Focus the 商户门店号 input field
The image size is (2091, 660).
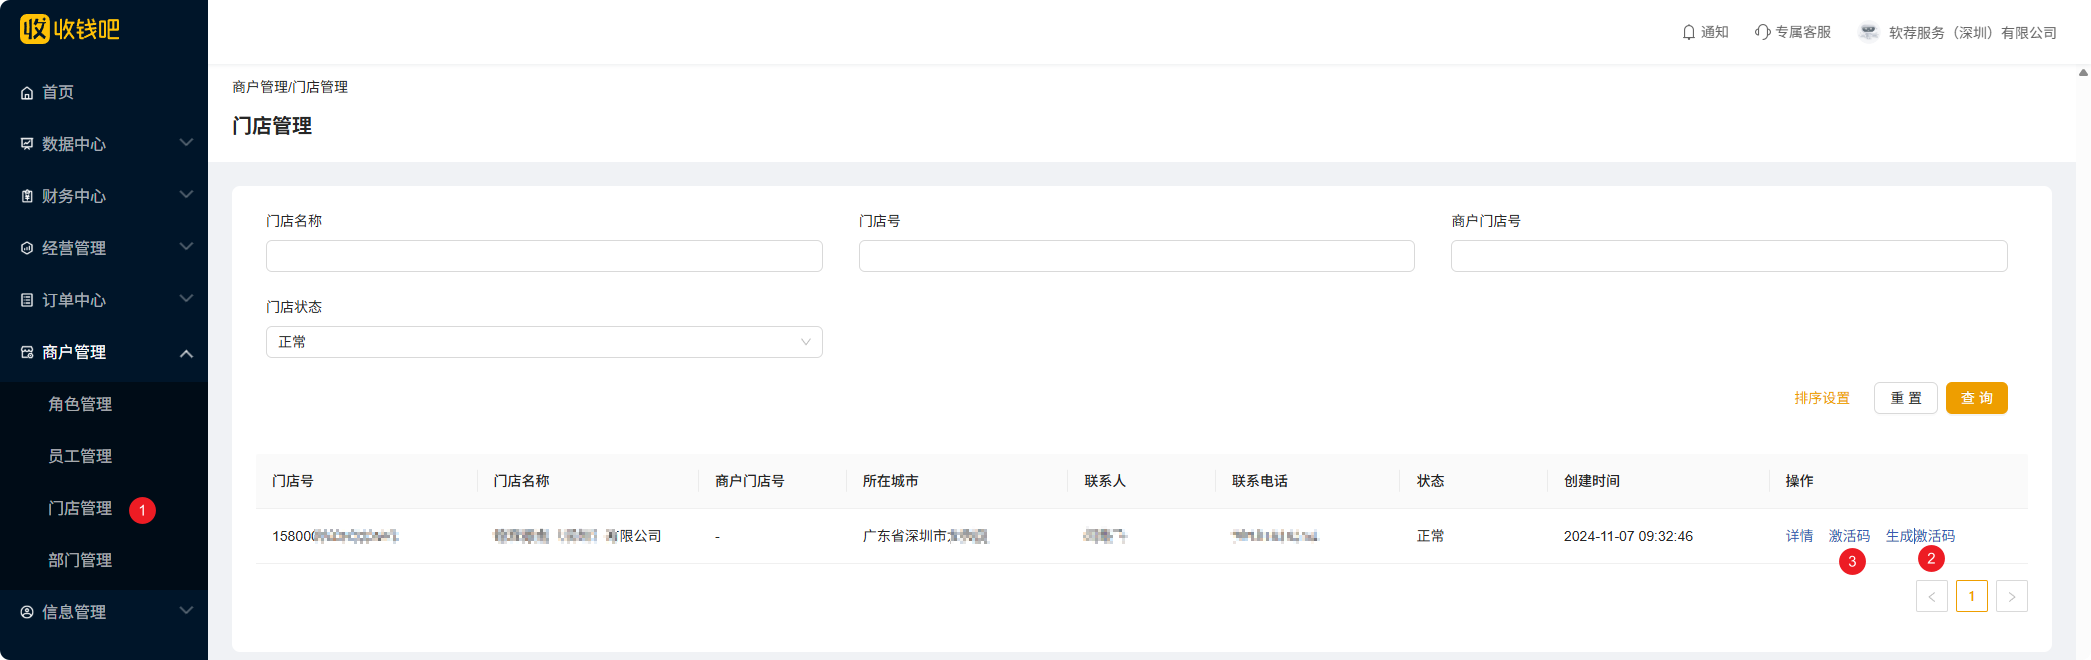(1729, 256)
